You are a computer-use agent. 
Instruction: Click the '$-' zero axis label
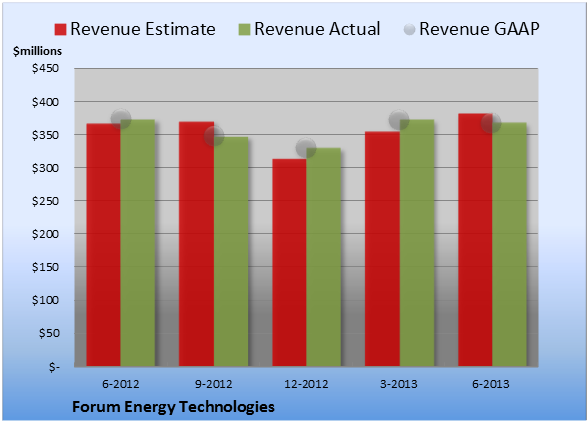point(54,366)
